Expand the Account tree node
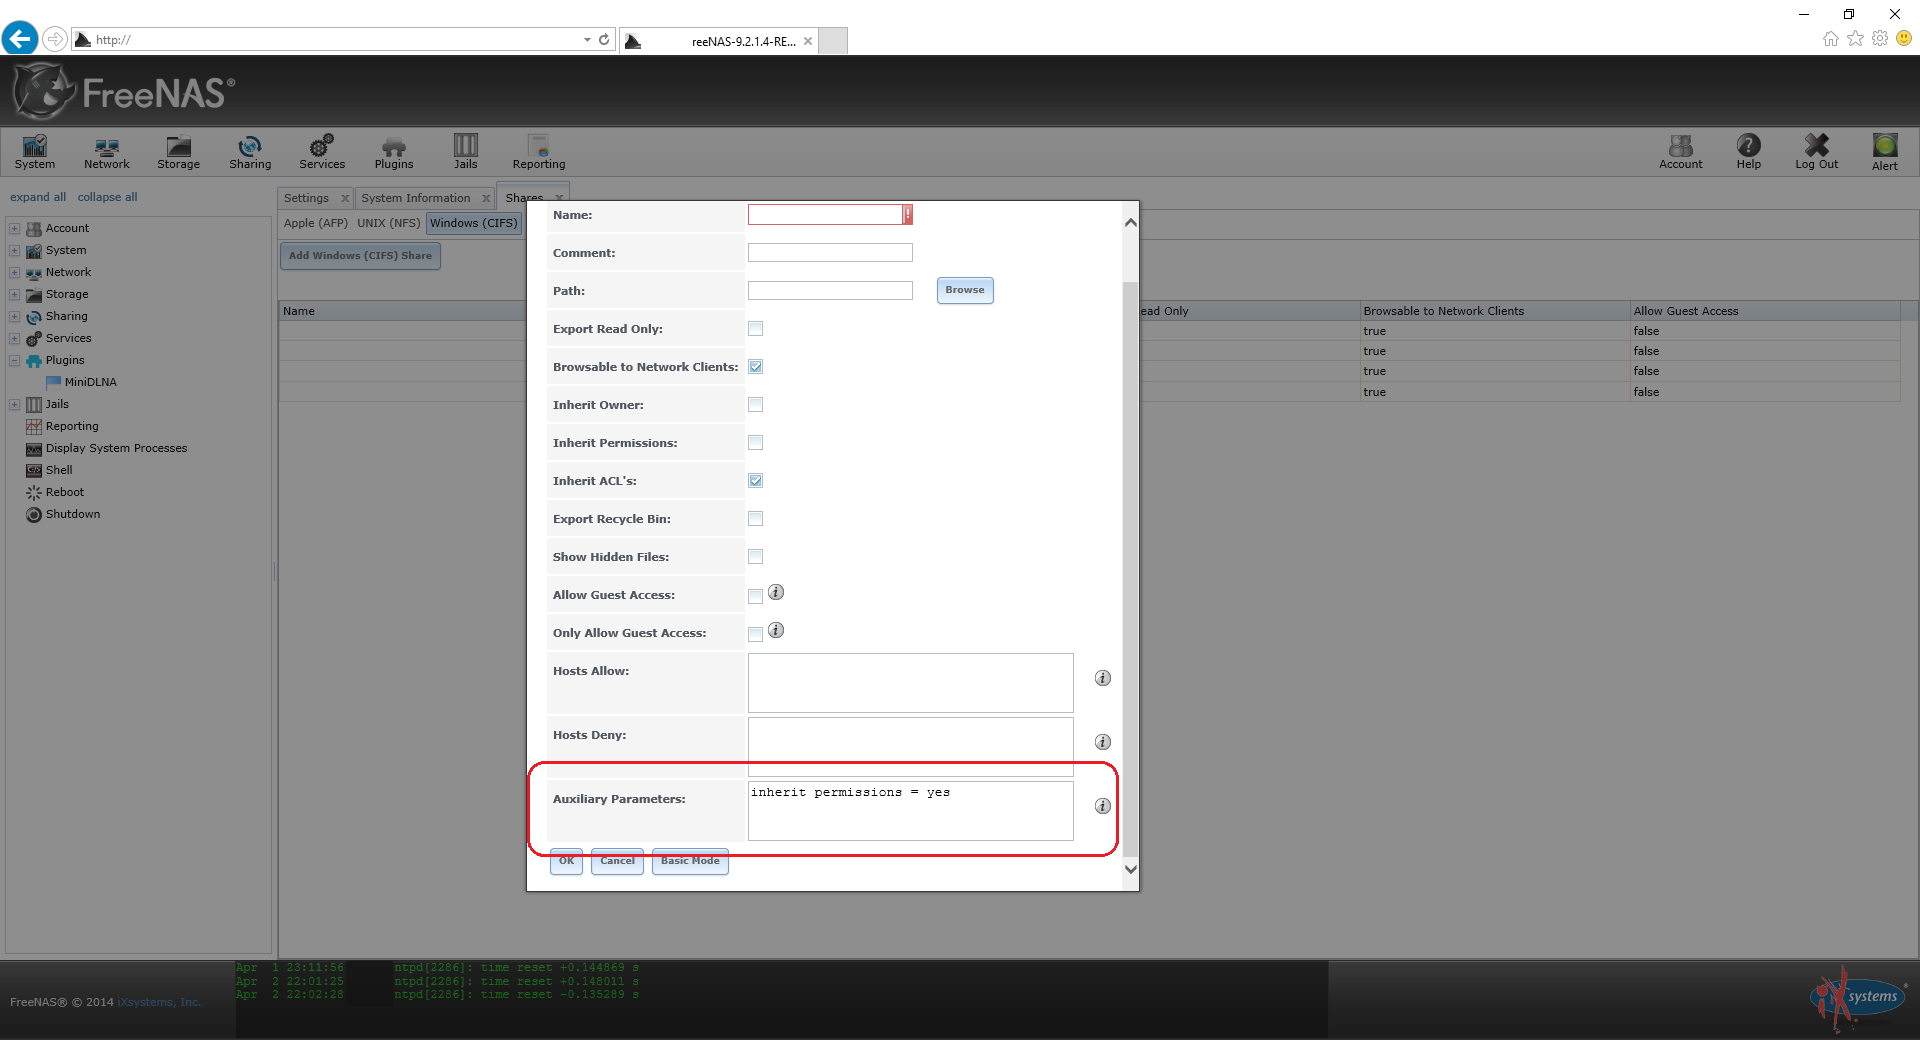The height and width of the screenshot is (1040, 1920). click(x=15, y=229)
